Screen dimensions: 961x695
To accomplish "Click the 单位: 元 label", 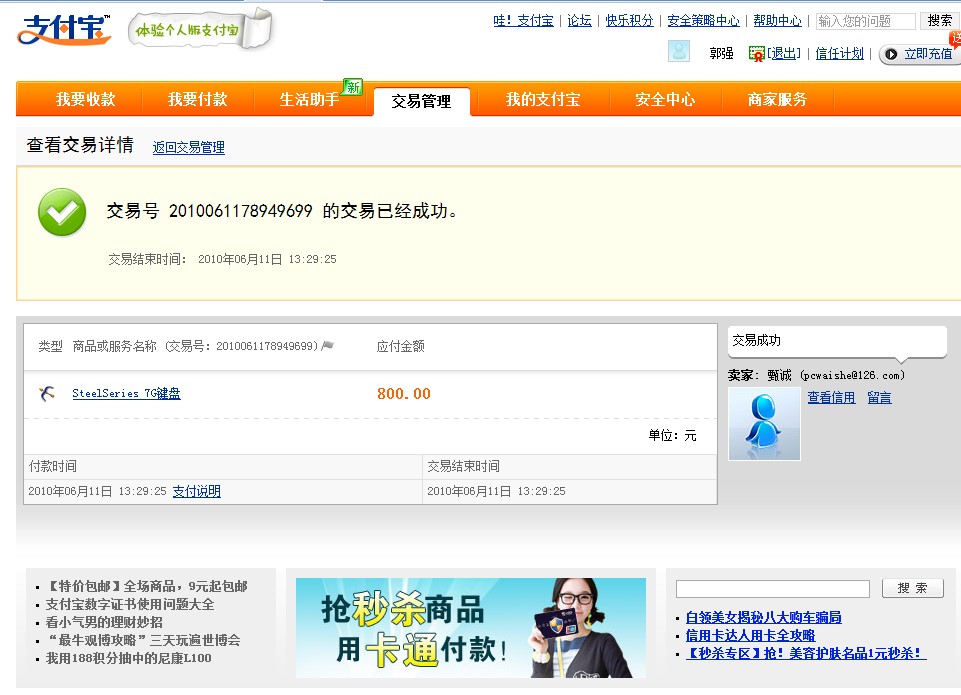I will click(x=672, y=436).
